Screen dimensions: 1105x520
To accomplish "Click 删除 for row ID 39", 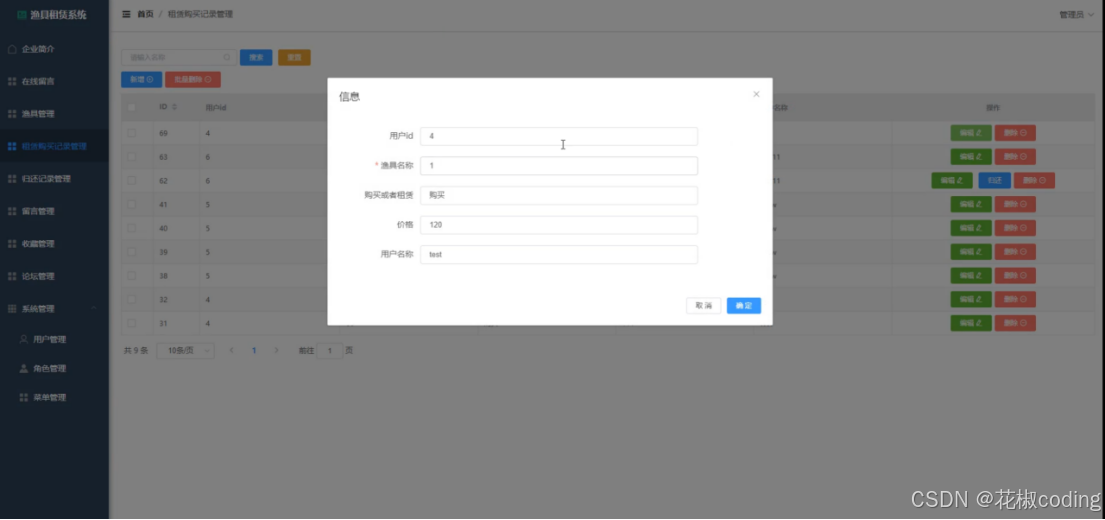I will pyautogui.click(x=1015, y=252).
